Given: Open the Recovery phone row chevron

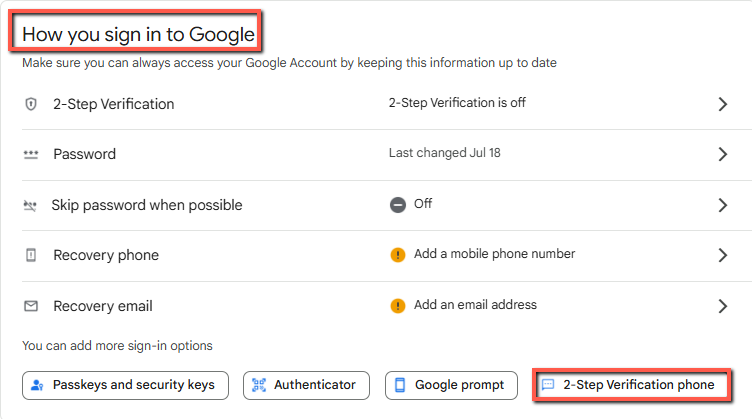Looking at the screenshot, I should tap(723, 255).
